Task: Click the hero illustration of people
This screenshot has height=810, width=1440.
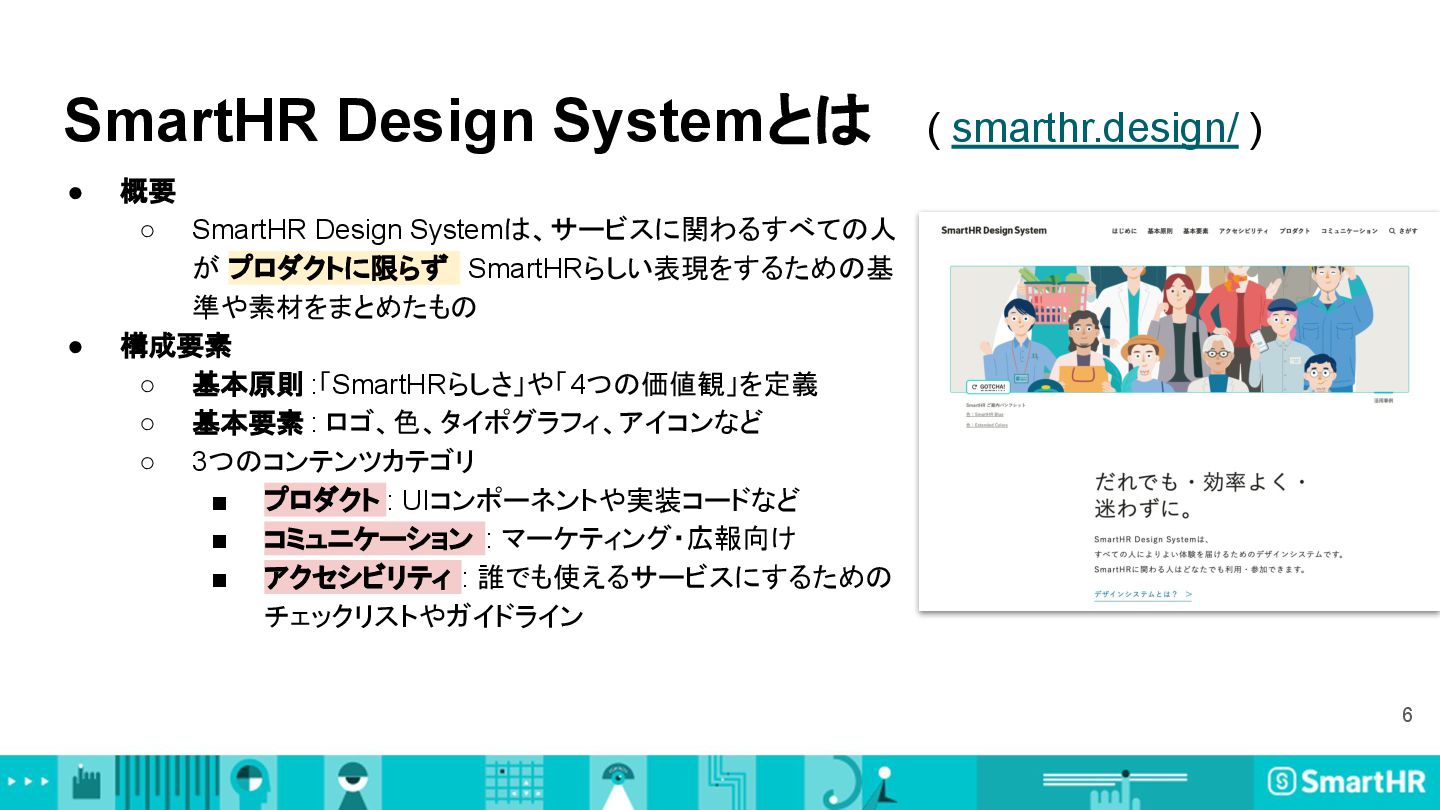Action: click(1179, 328)
